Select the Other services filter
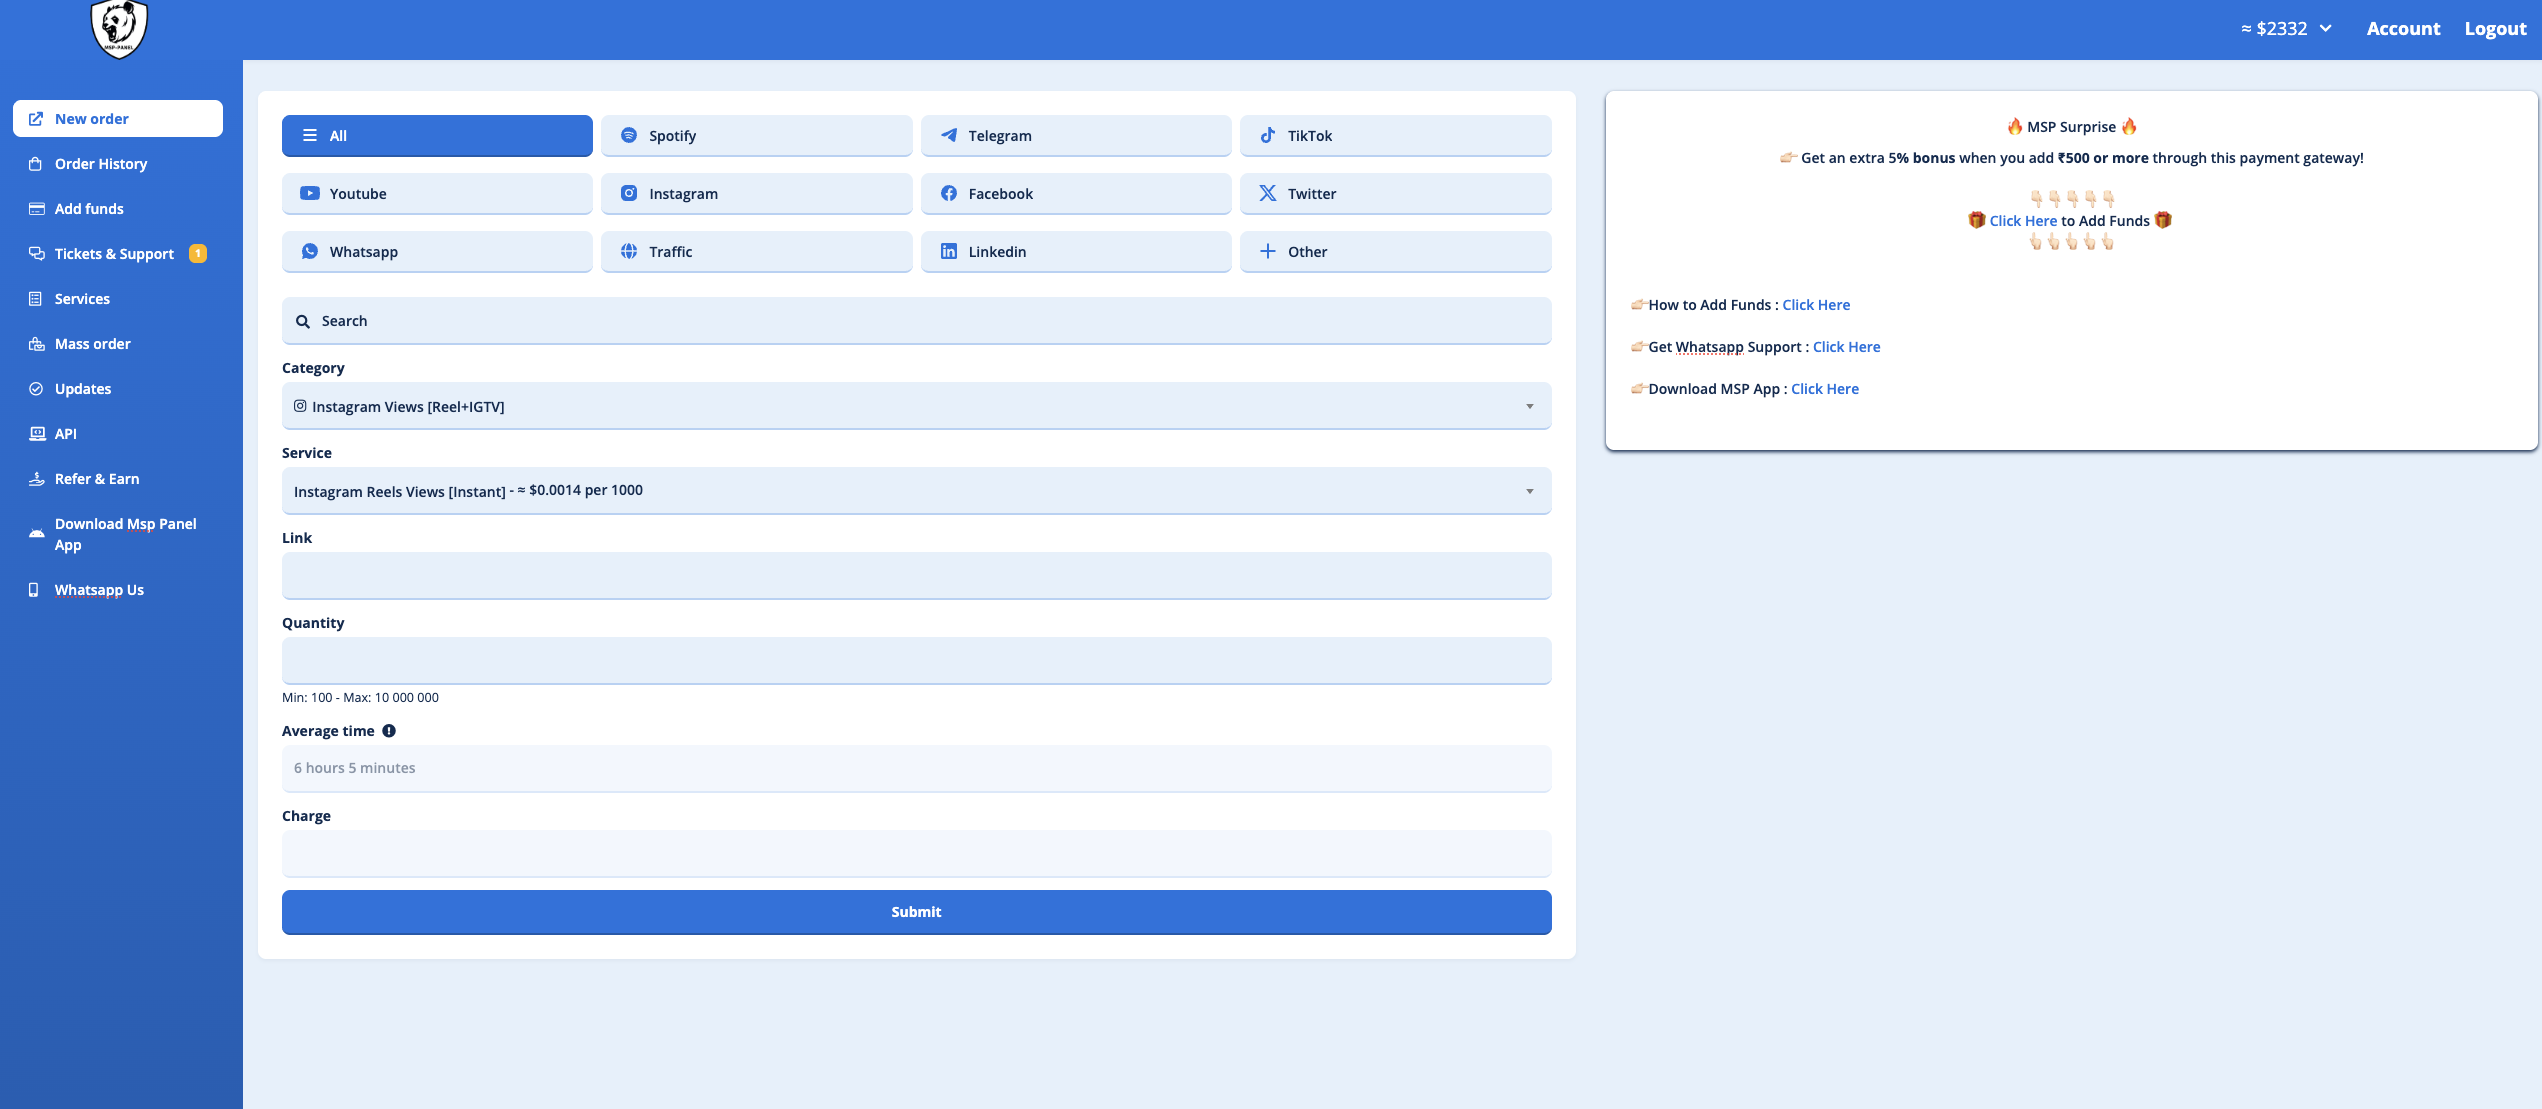This screenshot has height=1109, width=2542. coord(1395,252)
